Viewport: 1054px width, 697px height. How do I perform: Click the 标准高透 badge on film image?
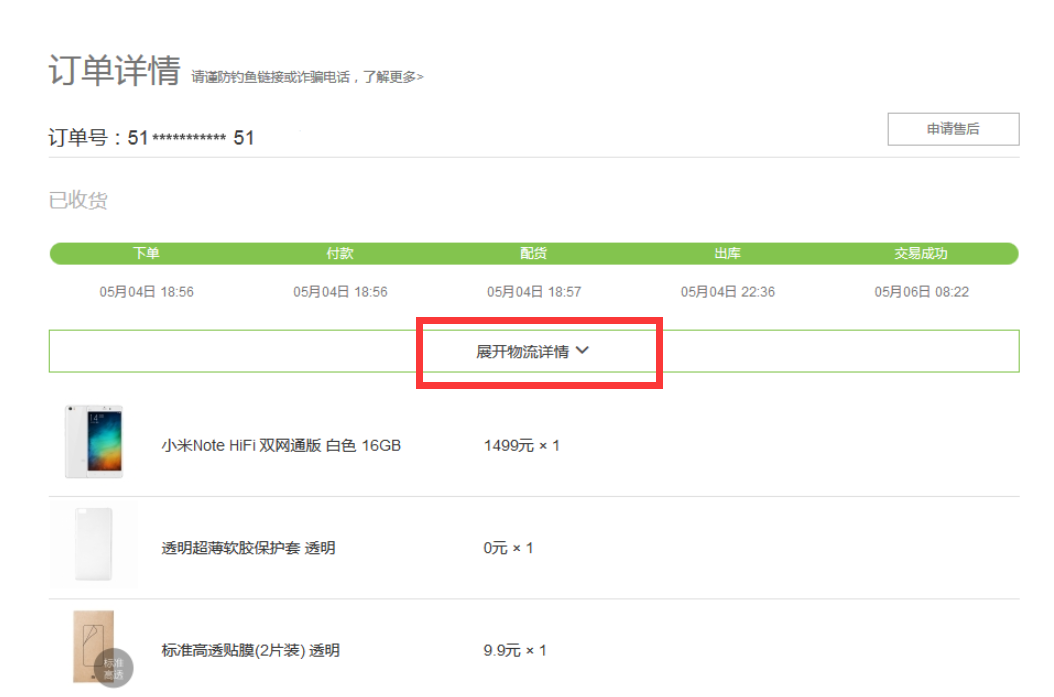click(113, 668)
